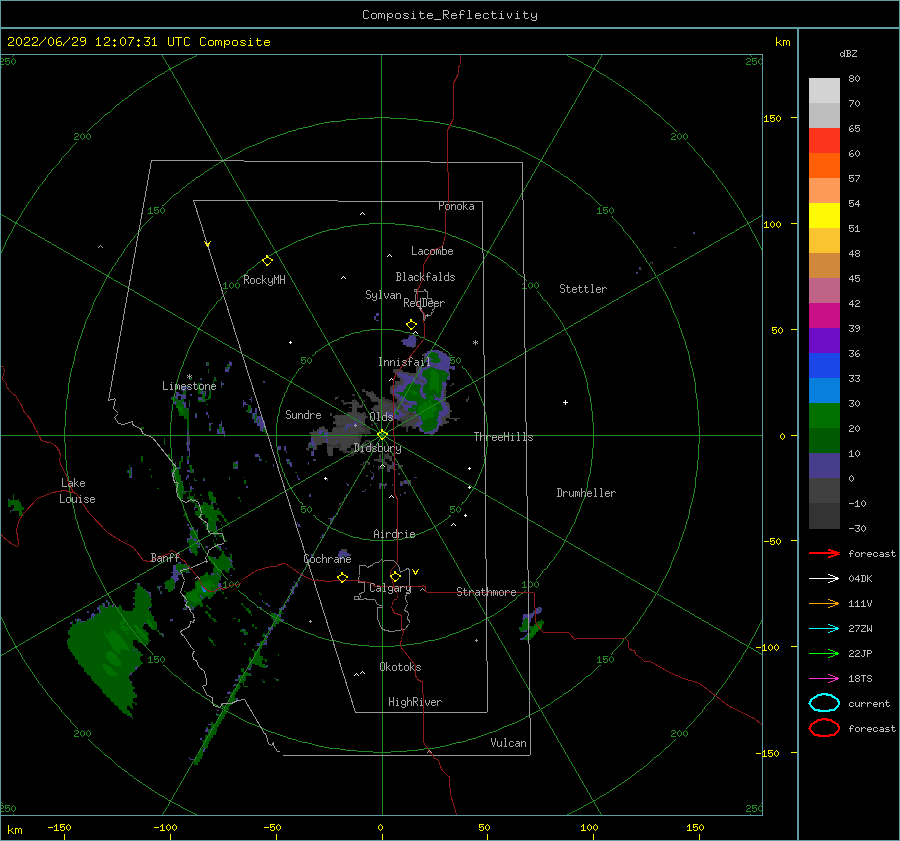
Task: Click the Lake Louise label
Action: pos(77,491)
